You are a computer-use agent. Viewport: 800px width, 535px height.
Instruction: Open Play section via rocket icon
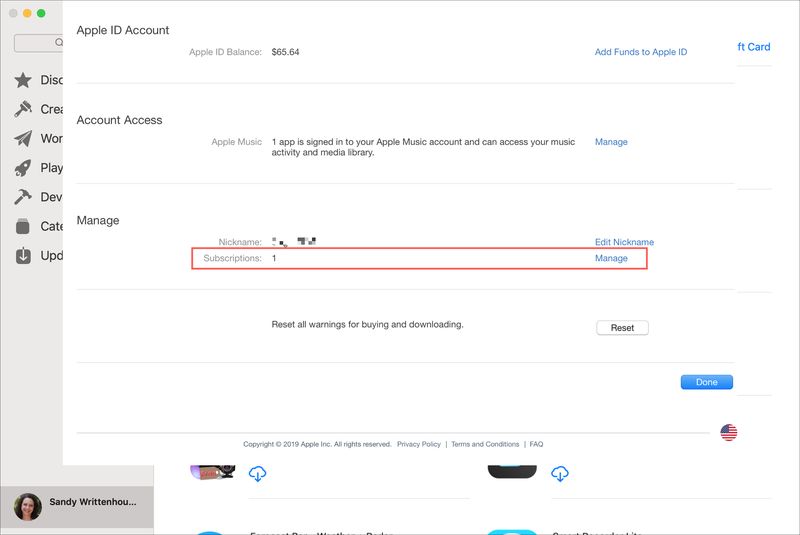pyautogui.click(x=23, y=168)
